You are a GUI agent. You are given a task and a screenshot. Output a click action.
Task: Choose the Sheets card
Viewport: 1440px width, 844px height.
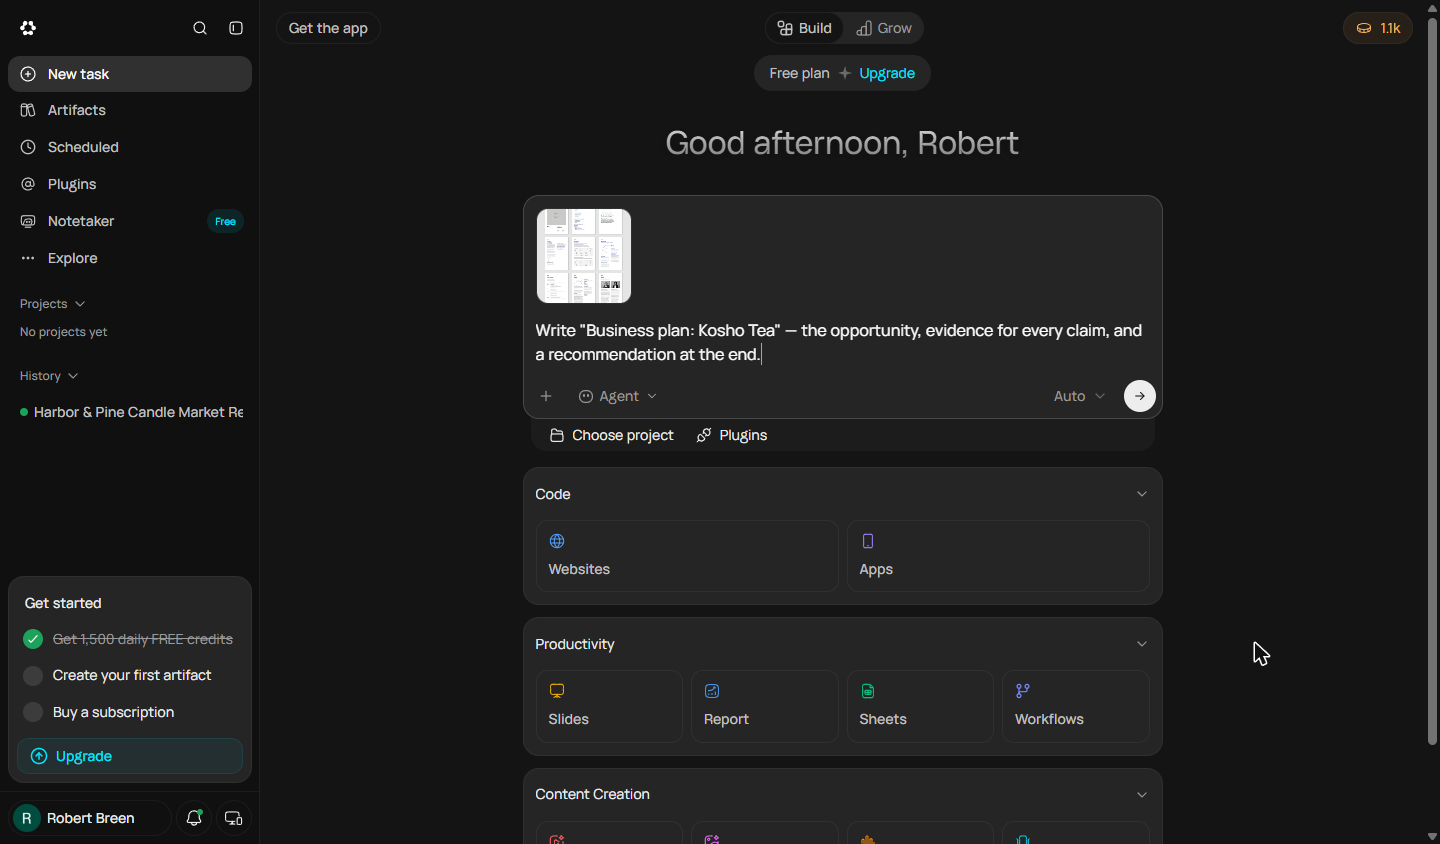920,706
